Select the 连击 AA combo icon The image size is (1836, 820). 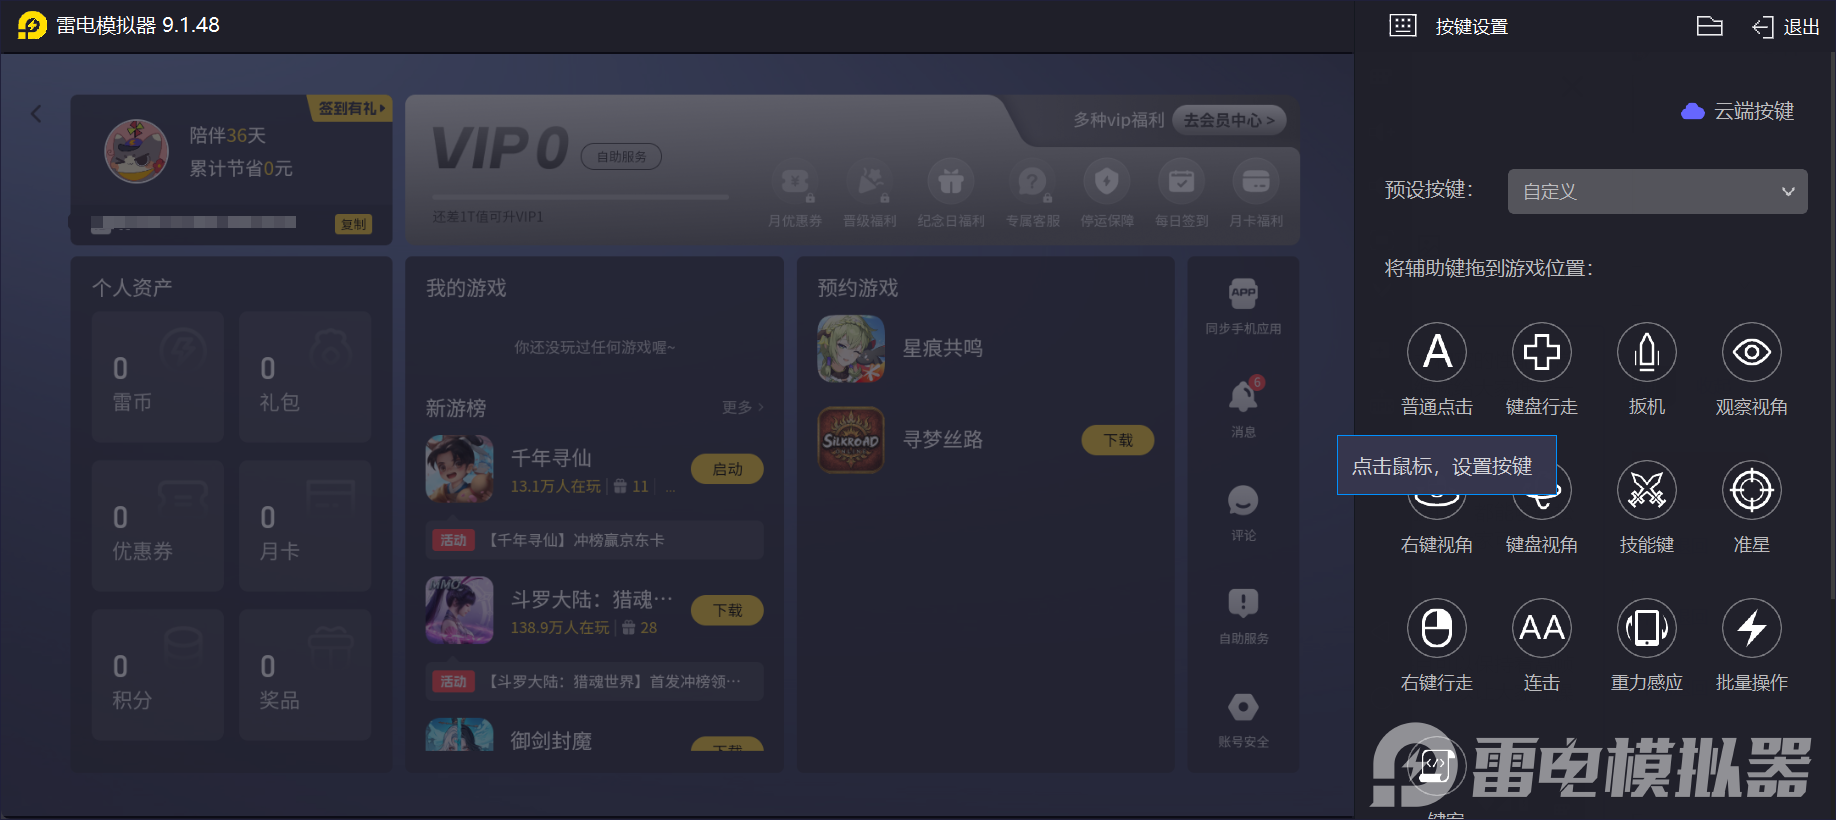[1542, 628]
